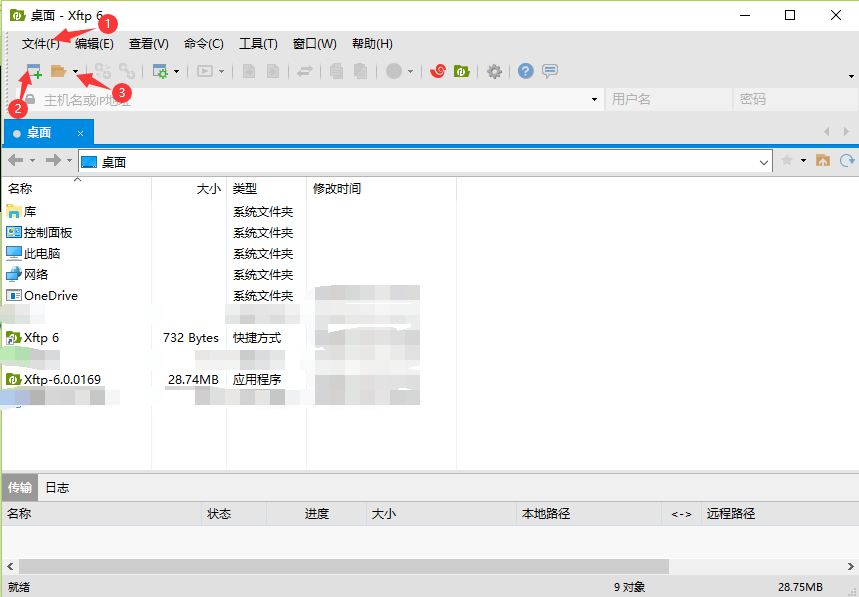859x597 pixels.
Task: Click the 密码 password field
Action: pos(795,100)
